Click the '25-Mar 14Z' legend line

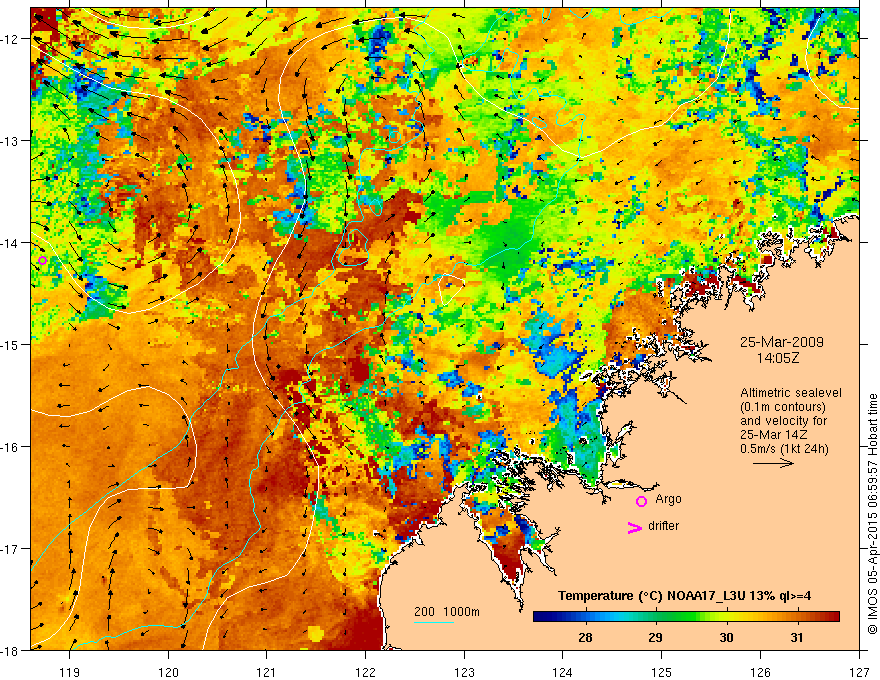774,435
